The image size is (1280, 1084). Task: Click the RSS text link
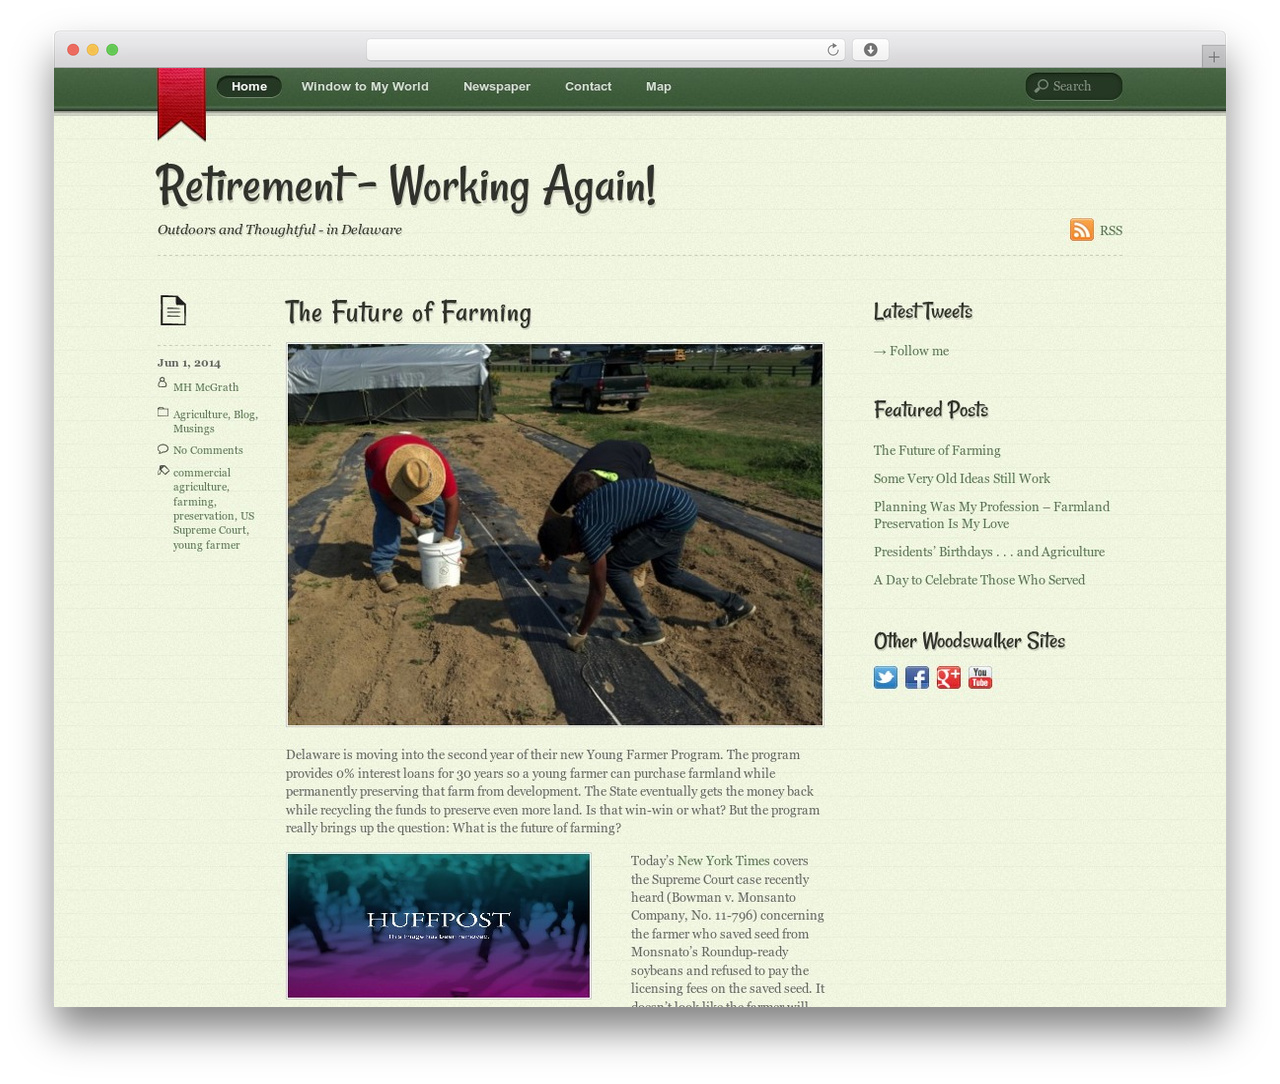[x=1111, y=230]
